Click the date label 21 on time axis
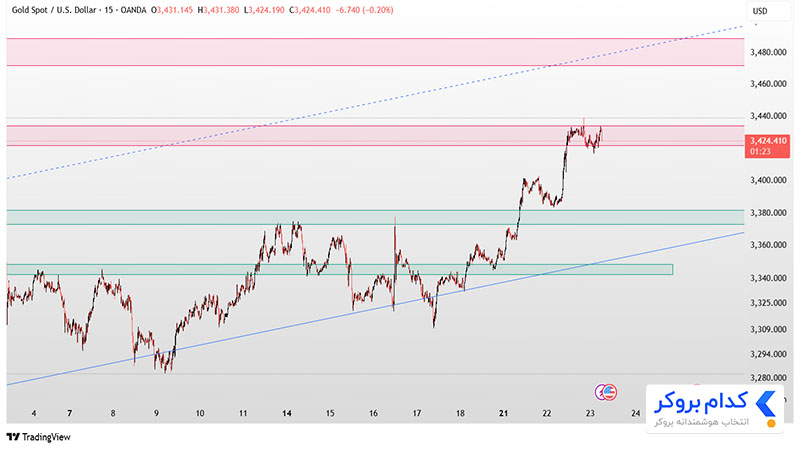Image resolution: width=800 pixels, height=450 pixels. click(504, 413)
